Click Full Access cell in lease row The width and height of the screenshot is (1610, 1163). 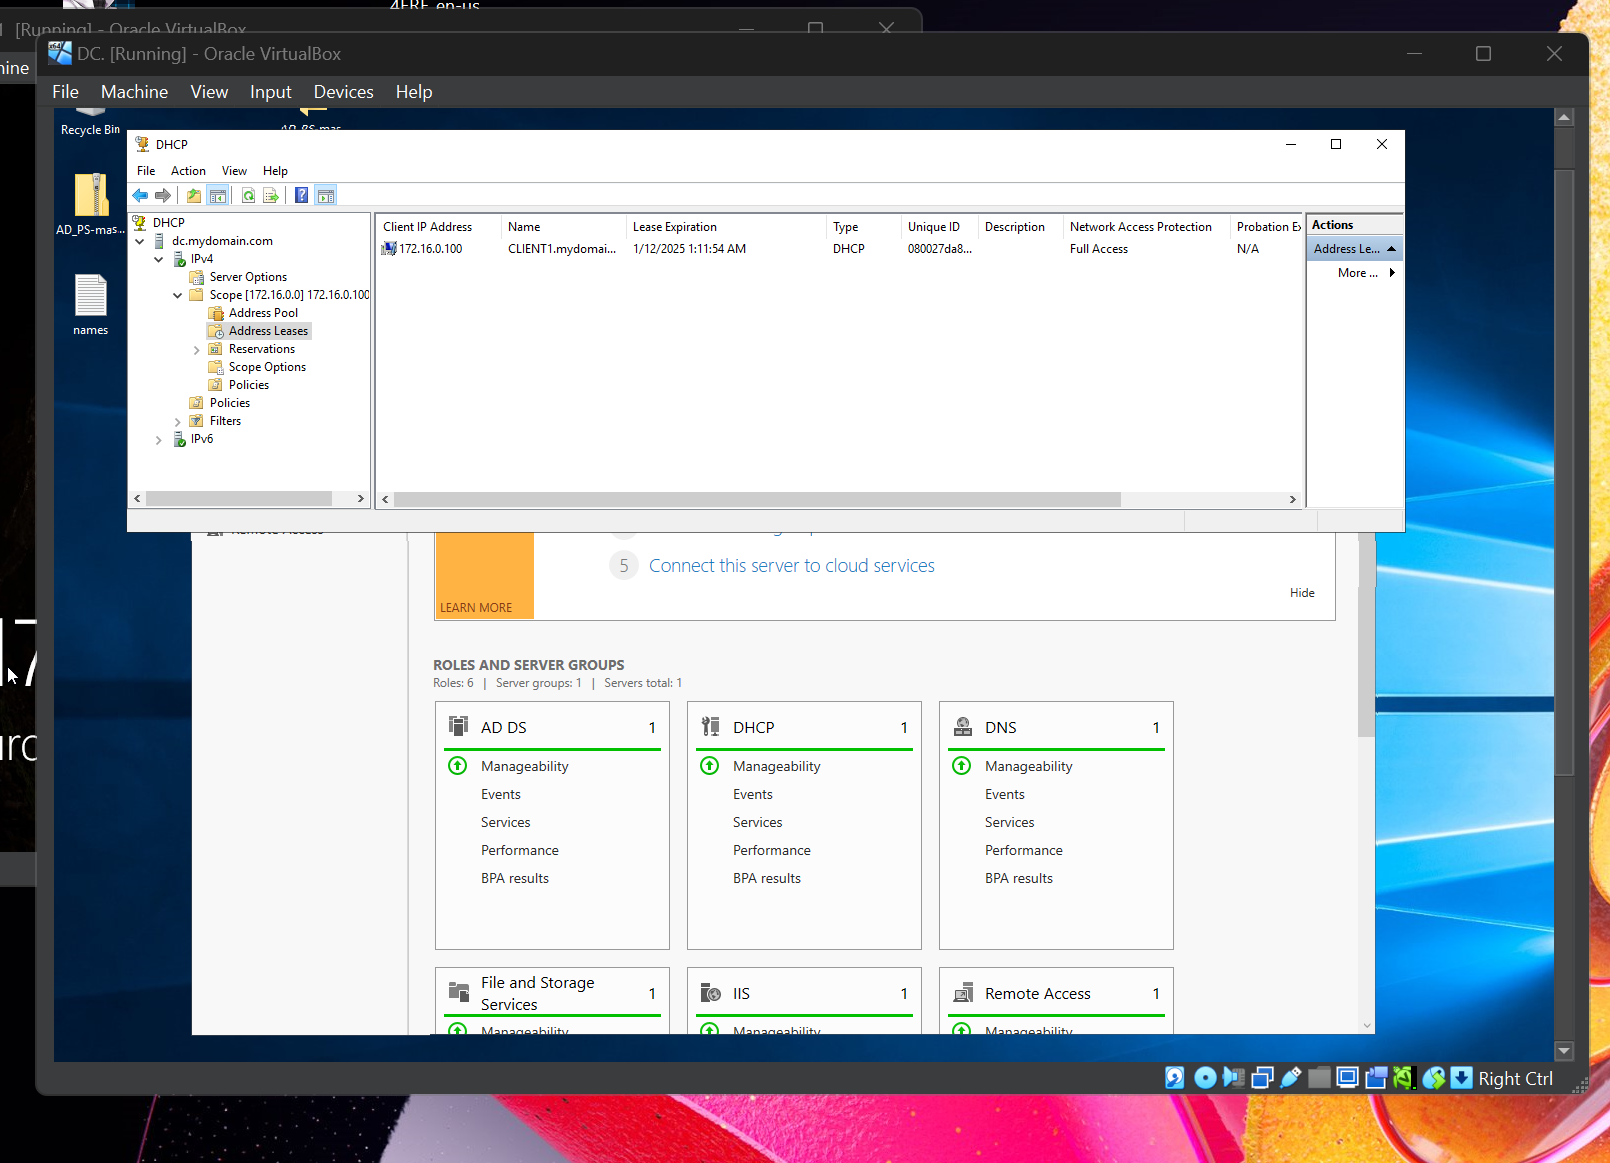pos(1098,249)
